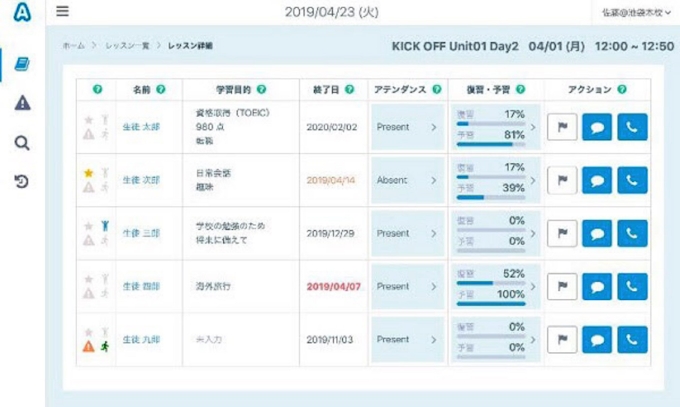Call 生徒 三郎 with the phone button

pyautogui.click(x=632, y=233)
